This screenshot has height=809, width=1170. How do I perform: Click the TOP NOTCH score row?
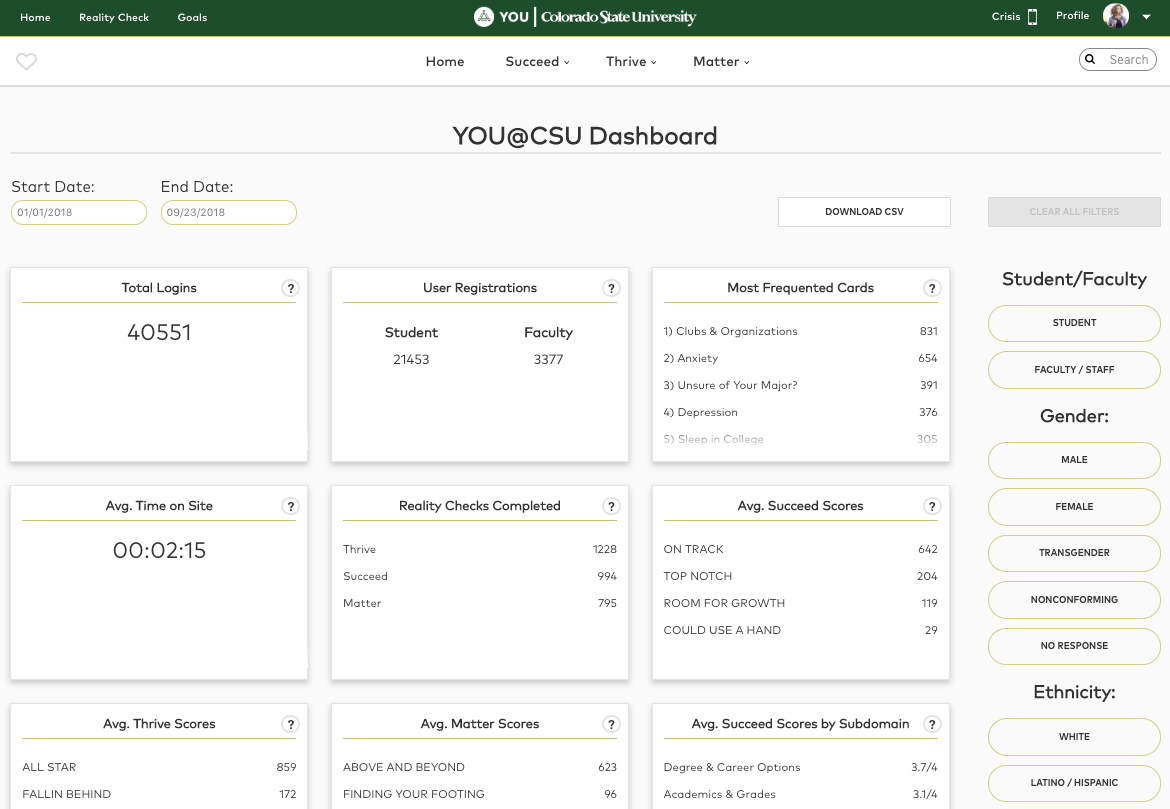(x=801, y=576)
